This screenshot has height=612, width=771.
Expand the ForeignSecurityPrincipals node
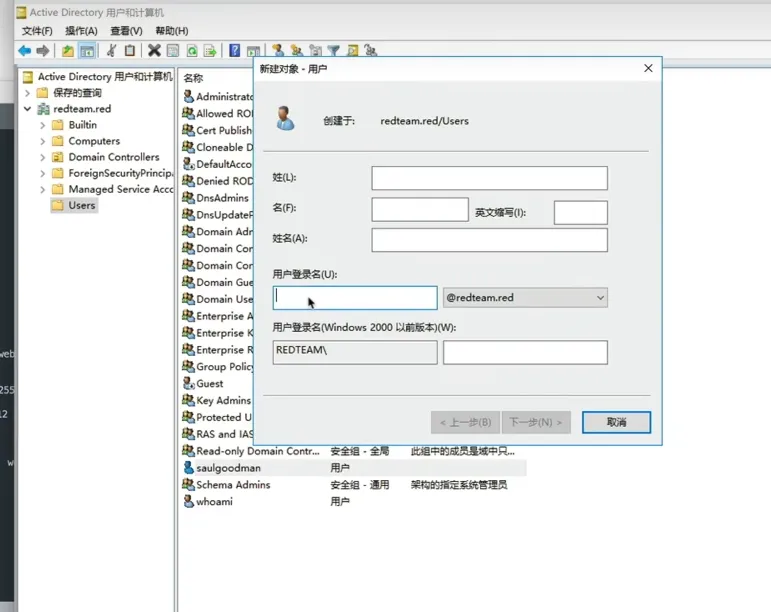(42, 174)
